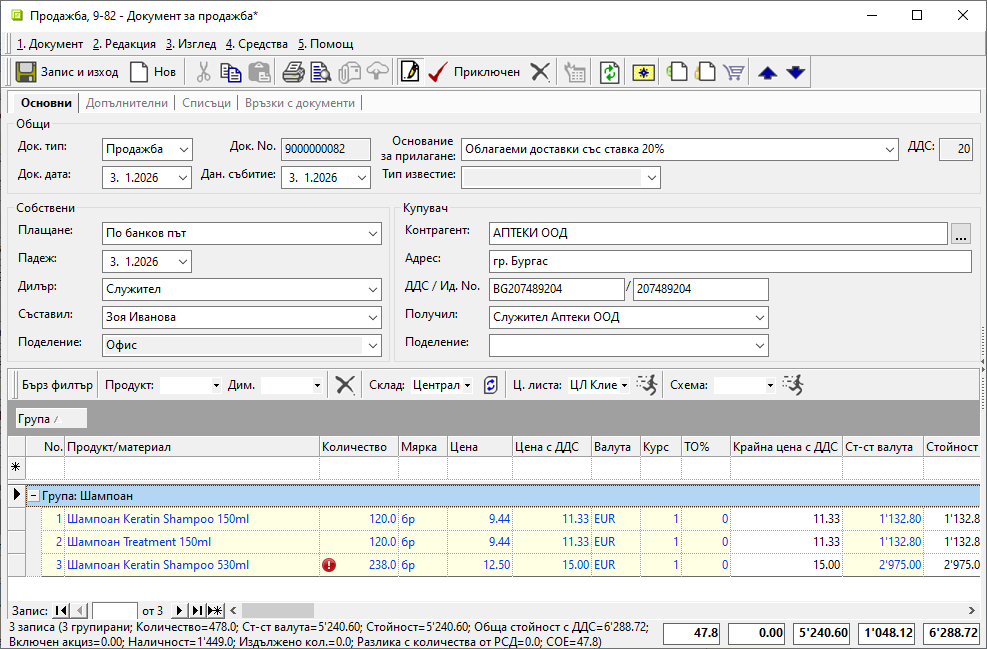Click the blue up arrow icon
Screen dimensions: 987x649
[767, 72]
